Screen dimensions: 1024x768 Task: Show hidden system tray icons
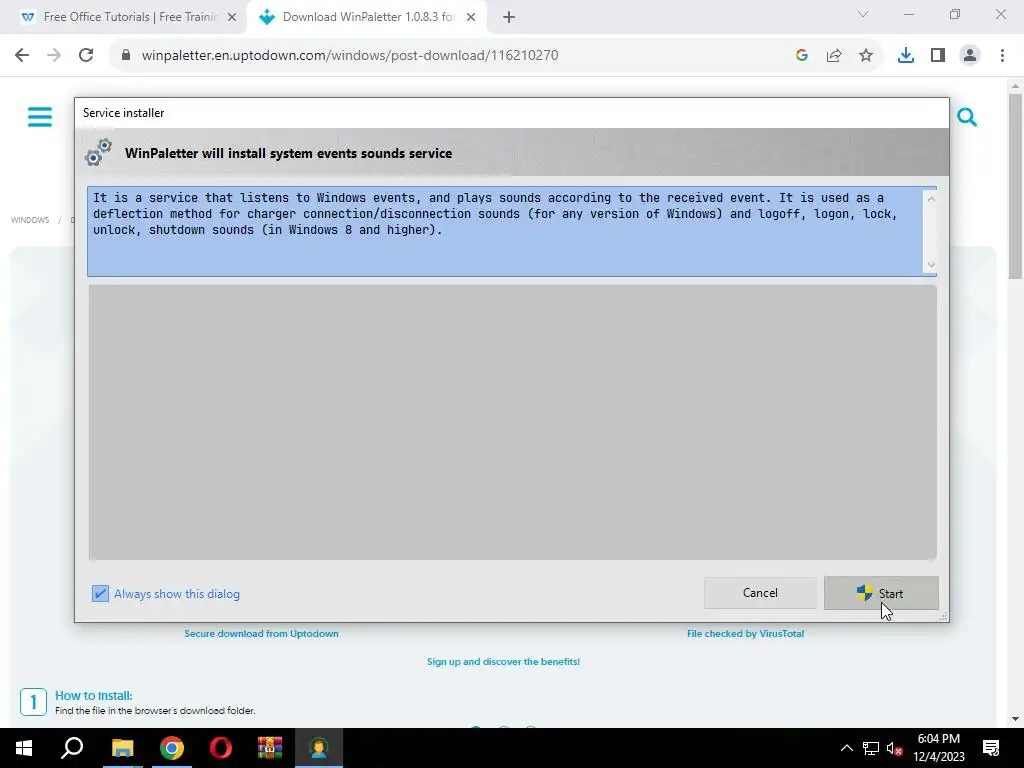click(x=846, y=748)
